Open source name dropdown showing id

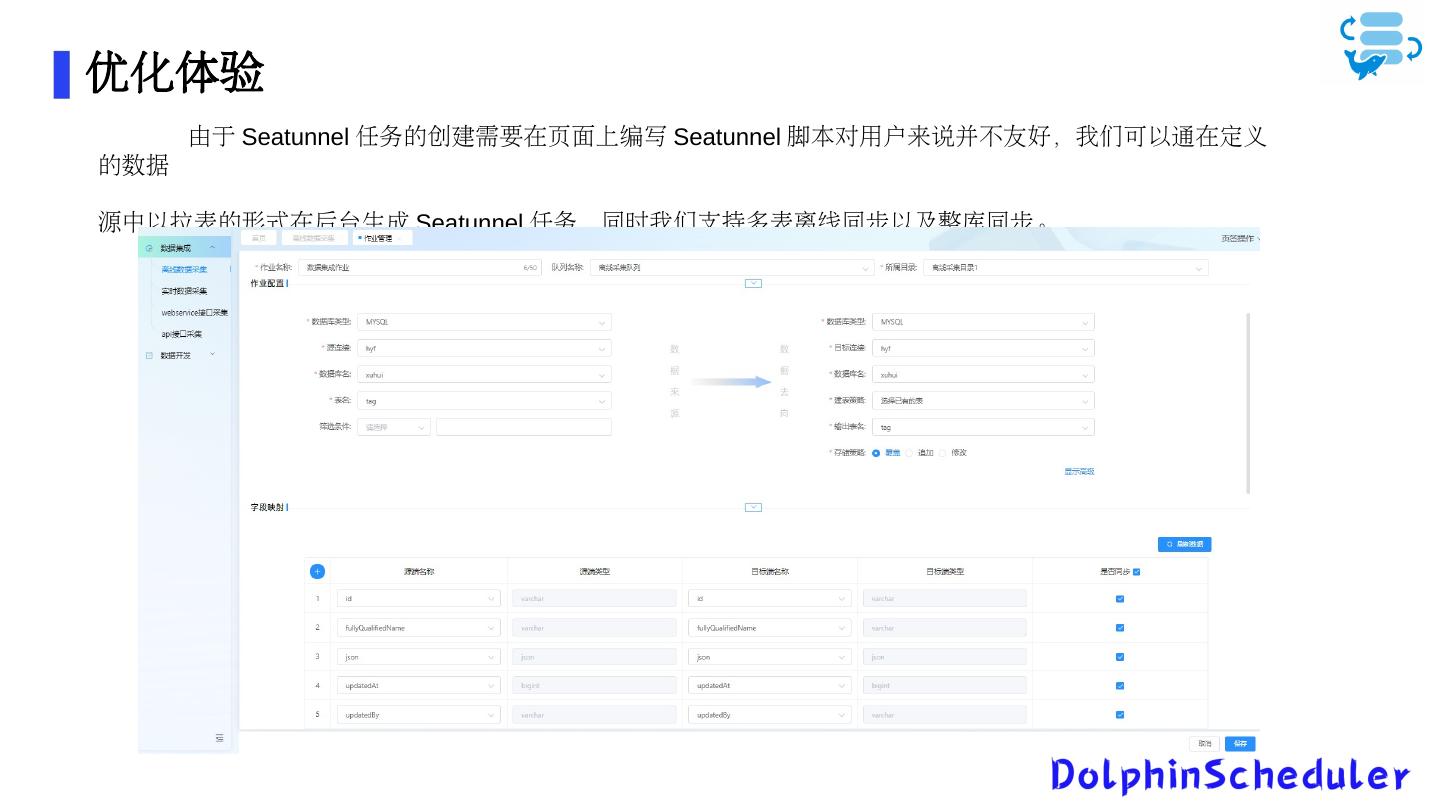(x=419, y=599)
